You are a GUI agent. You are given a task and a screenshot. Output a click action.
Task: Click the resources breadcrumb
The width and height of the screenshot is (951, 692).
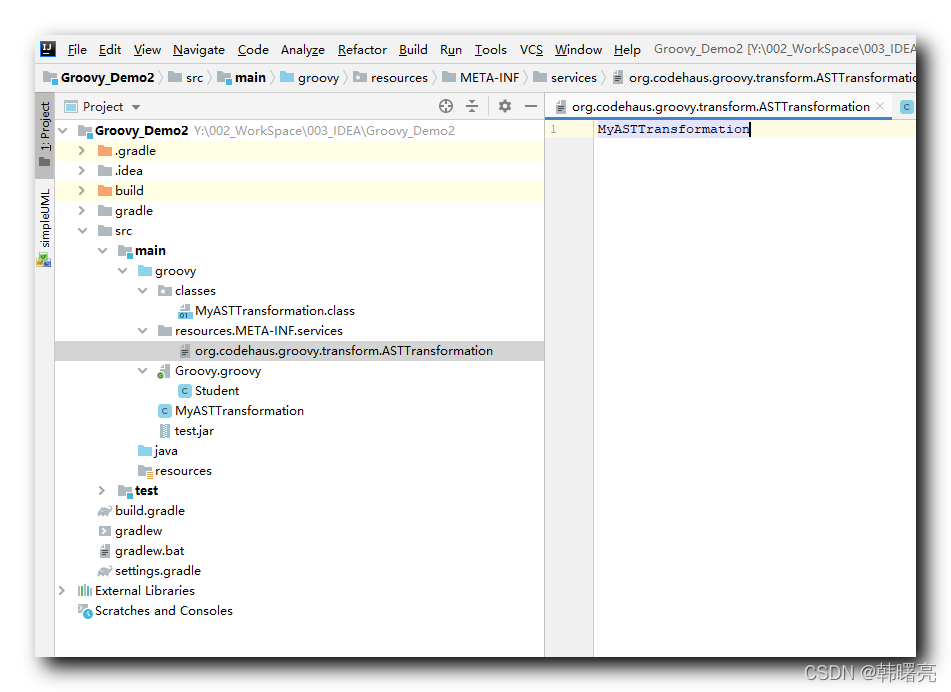[x=391, y=78]
